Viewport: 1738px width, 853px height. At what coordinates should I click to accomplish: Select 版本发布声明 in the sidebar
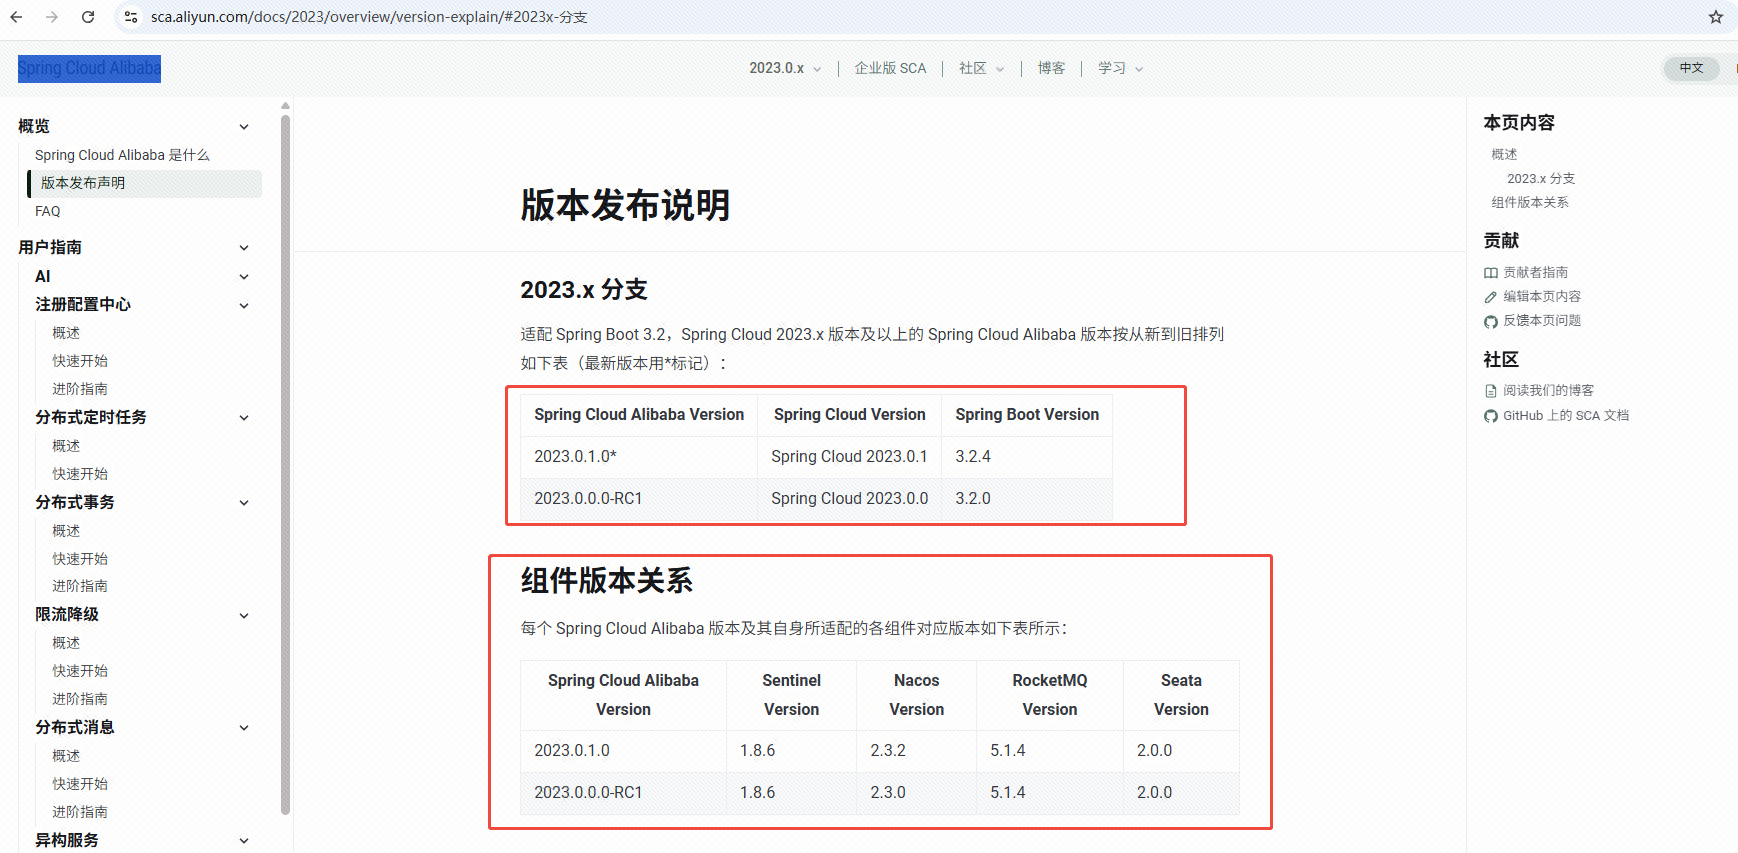[x=144, y=183]
